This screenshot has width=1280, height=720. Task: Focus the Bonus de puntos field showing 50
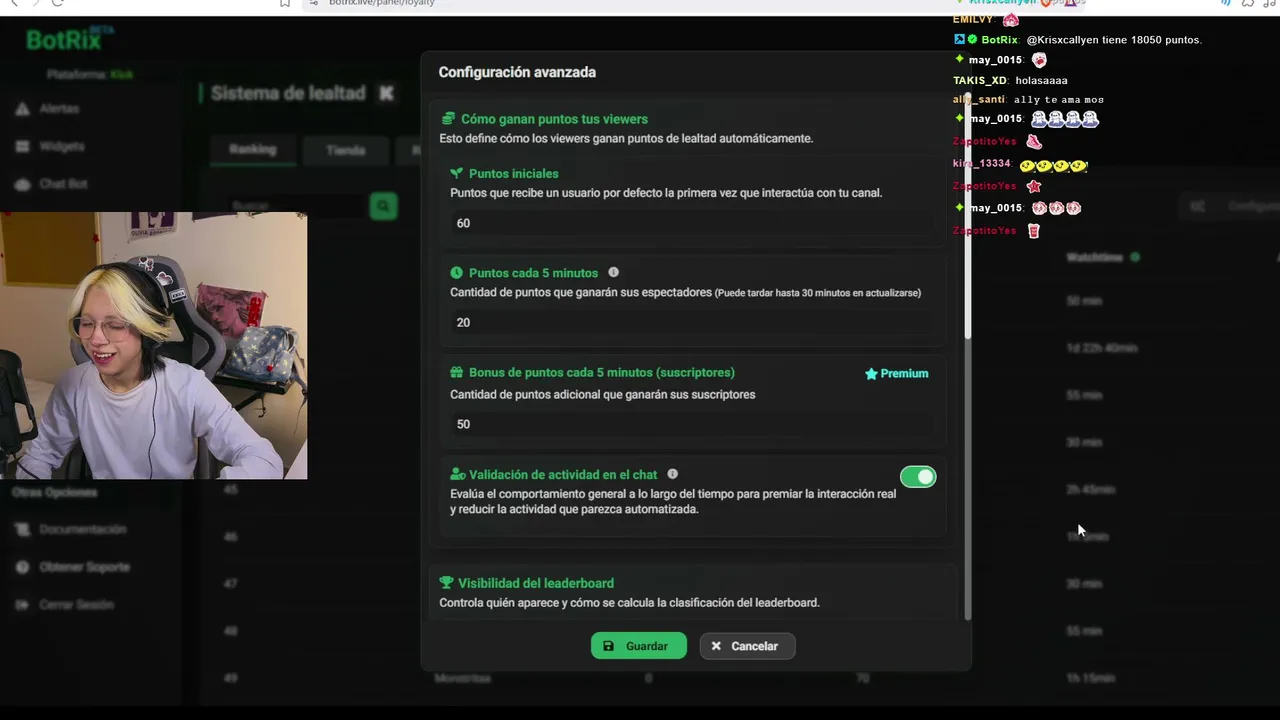click(692, 424)
